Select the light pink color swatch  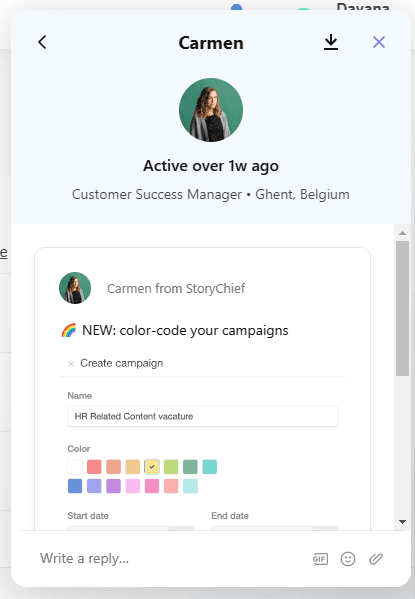tap(133, 486)
